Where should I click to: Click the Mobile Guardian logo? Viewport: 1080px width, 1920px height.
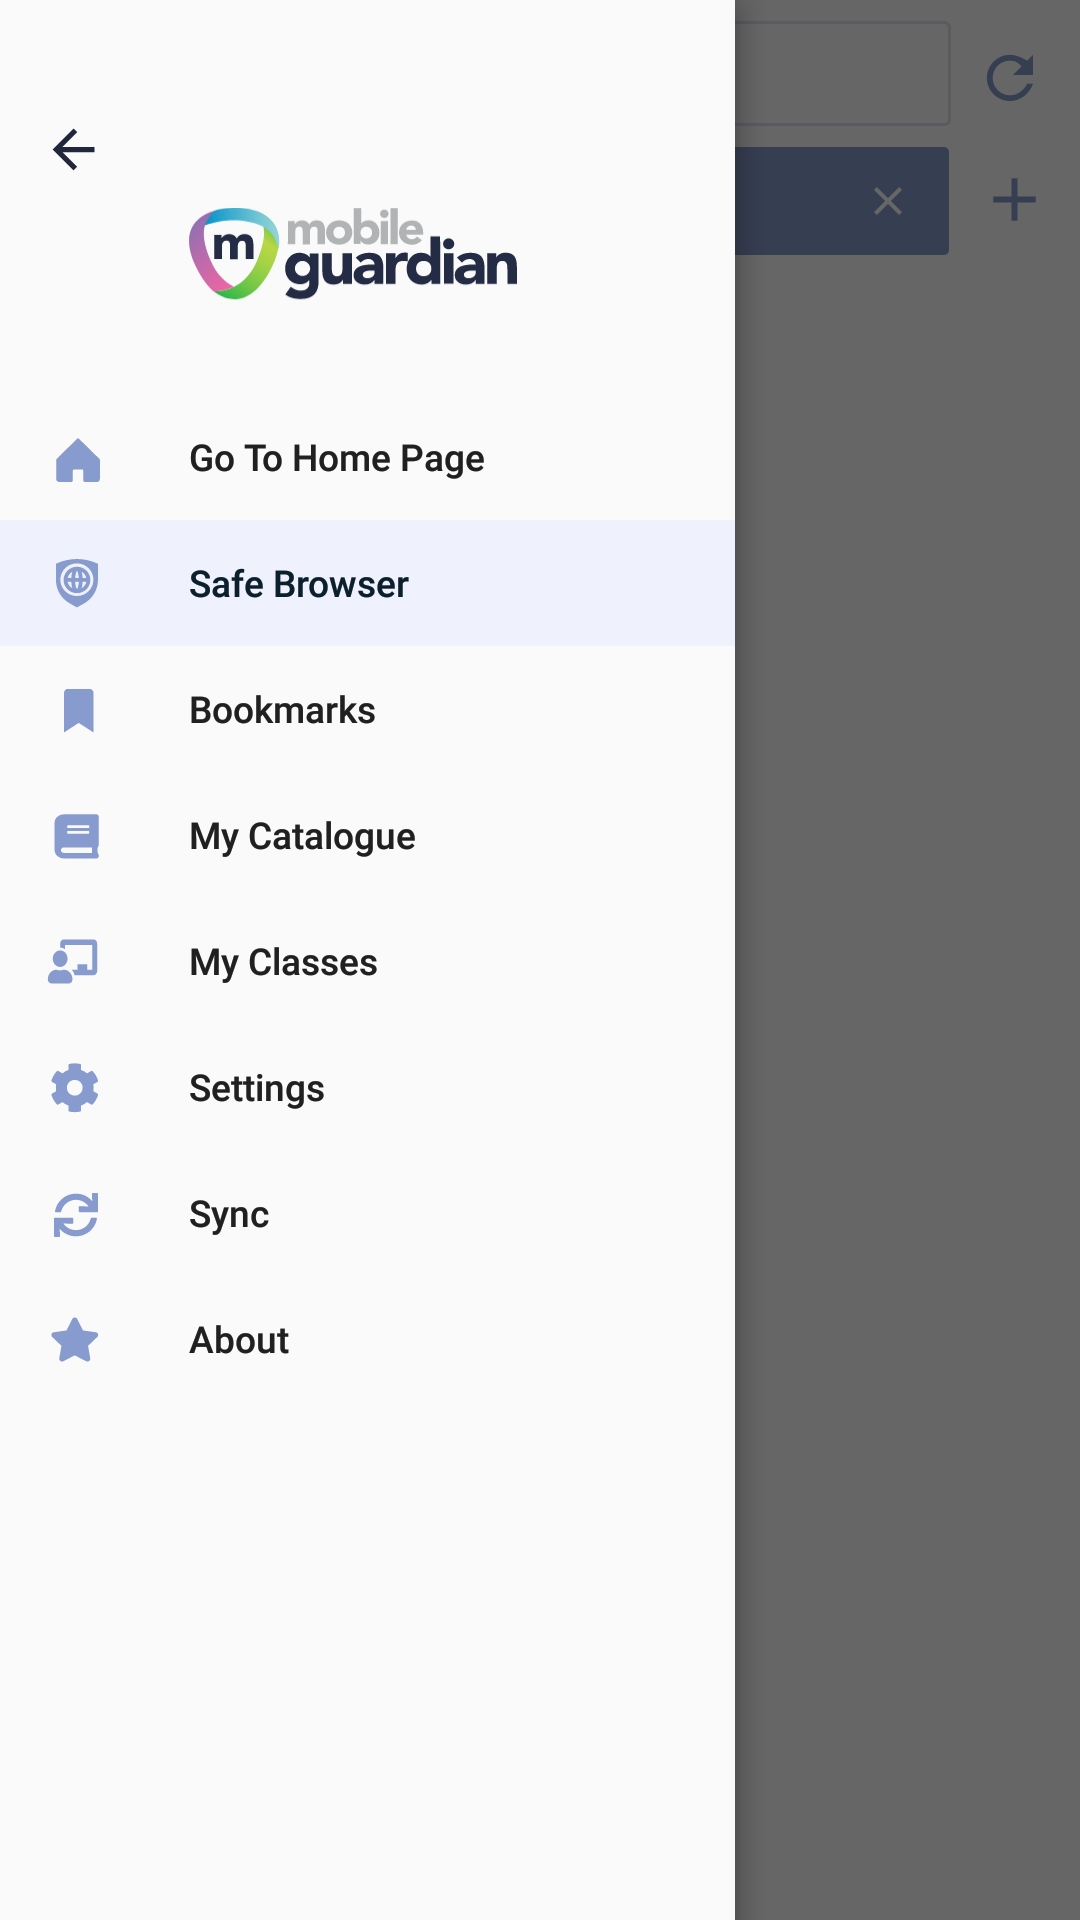[353, 253]
